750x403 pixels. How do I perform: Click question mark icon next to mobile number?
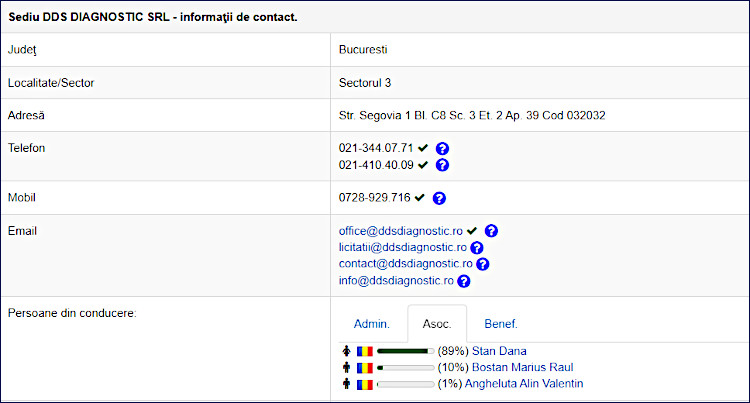click(439, 198)
